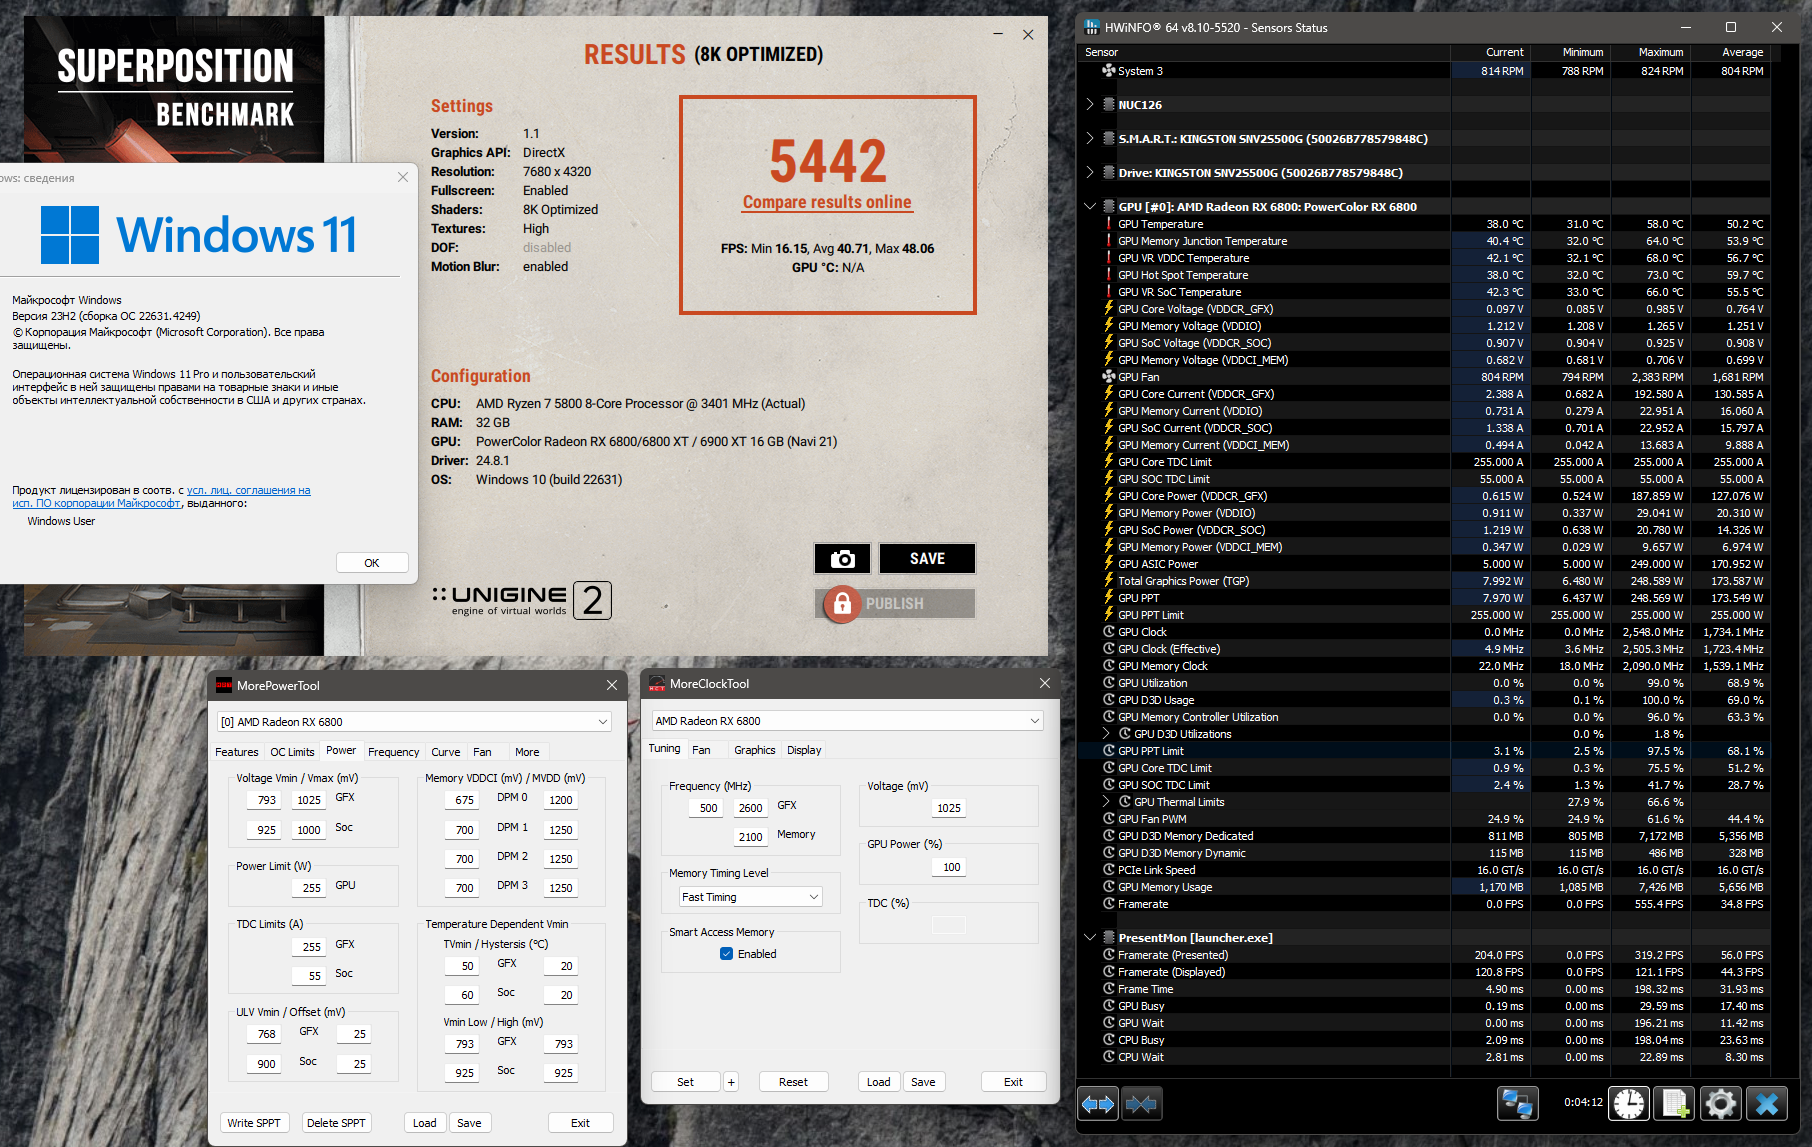
Task: Switch to the Features tab in MorePowerTool
Action: (x=237, y=752)
